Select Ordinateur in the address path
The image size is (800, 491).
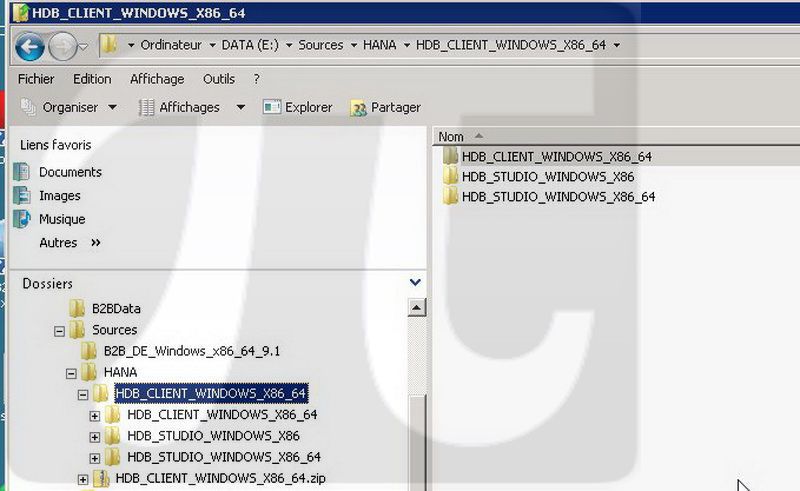pyautogui.click(x=171, y=45)
